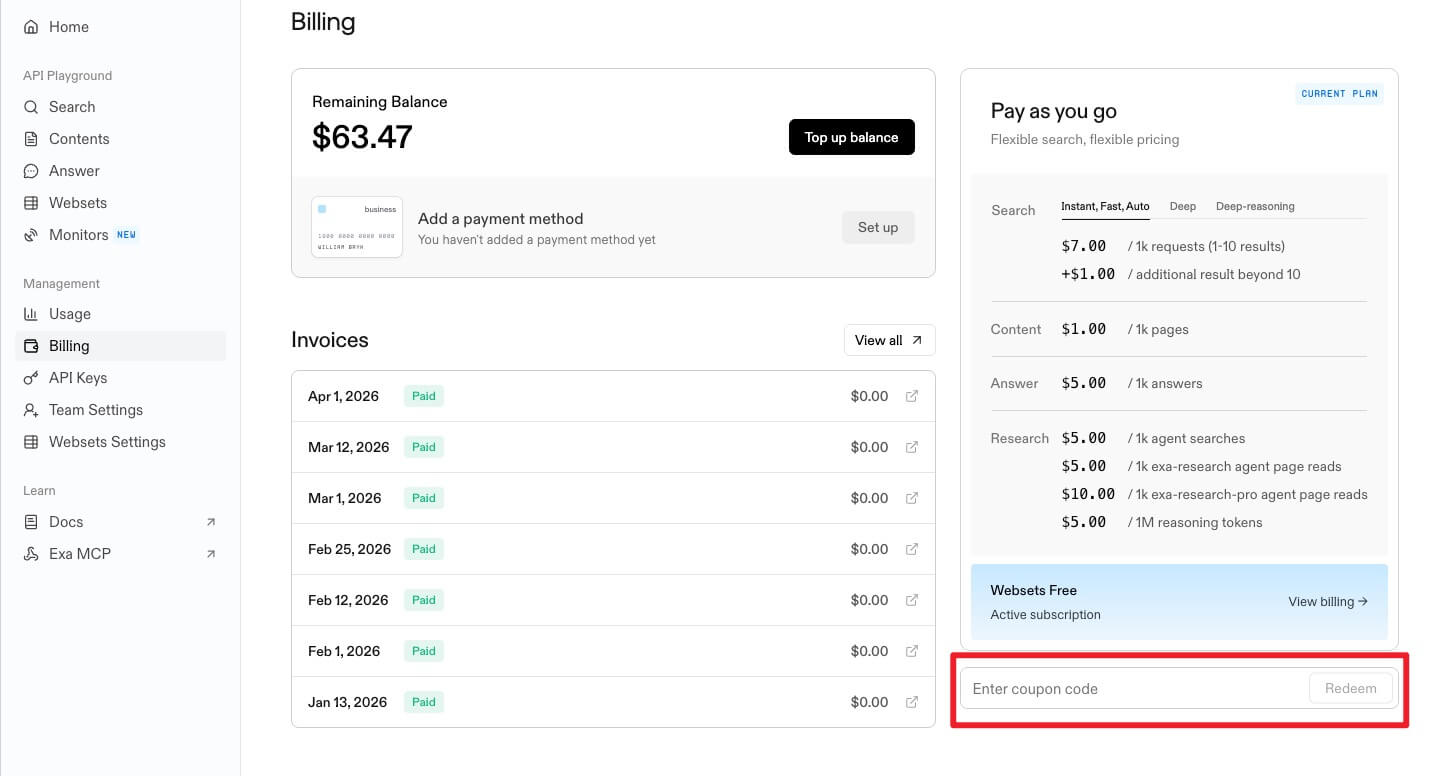Click the $10.00 exa-research-pro price value

click(x=1088, y=494)
